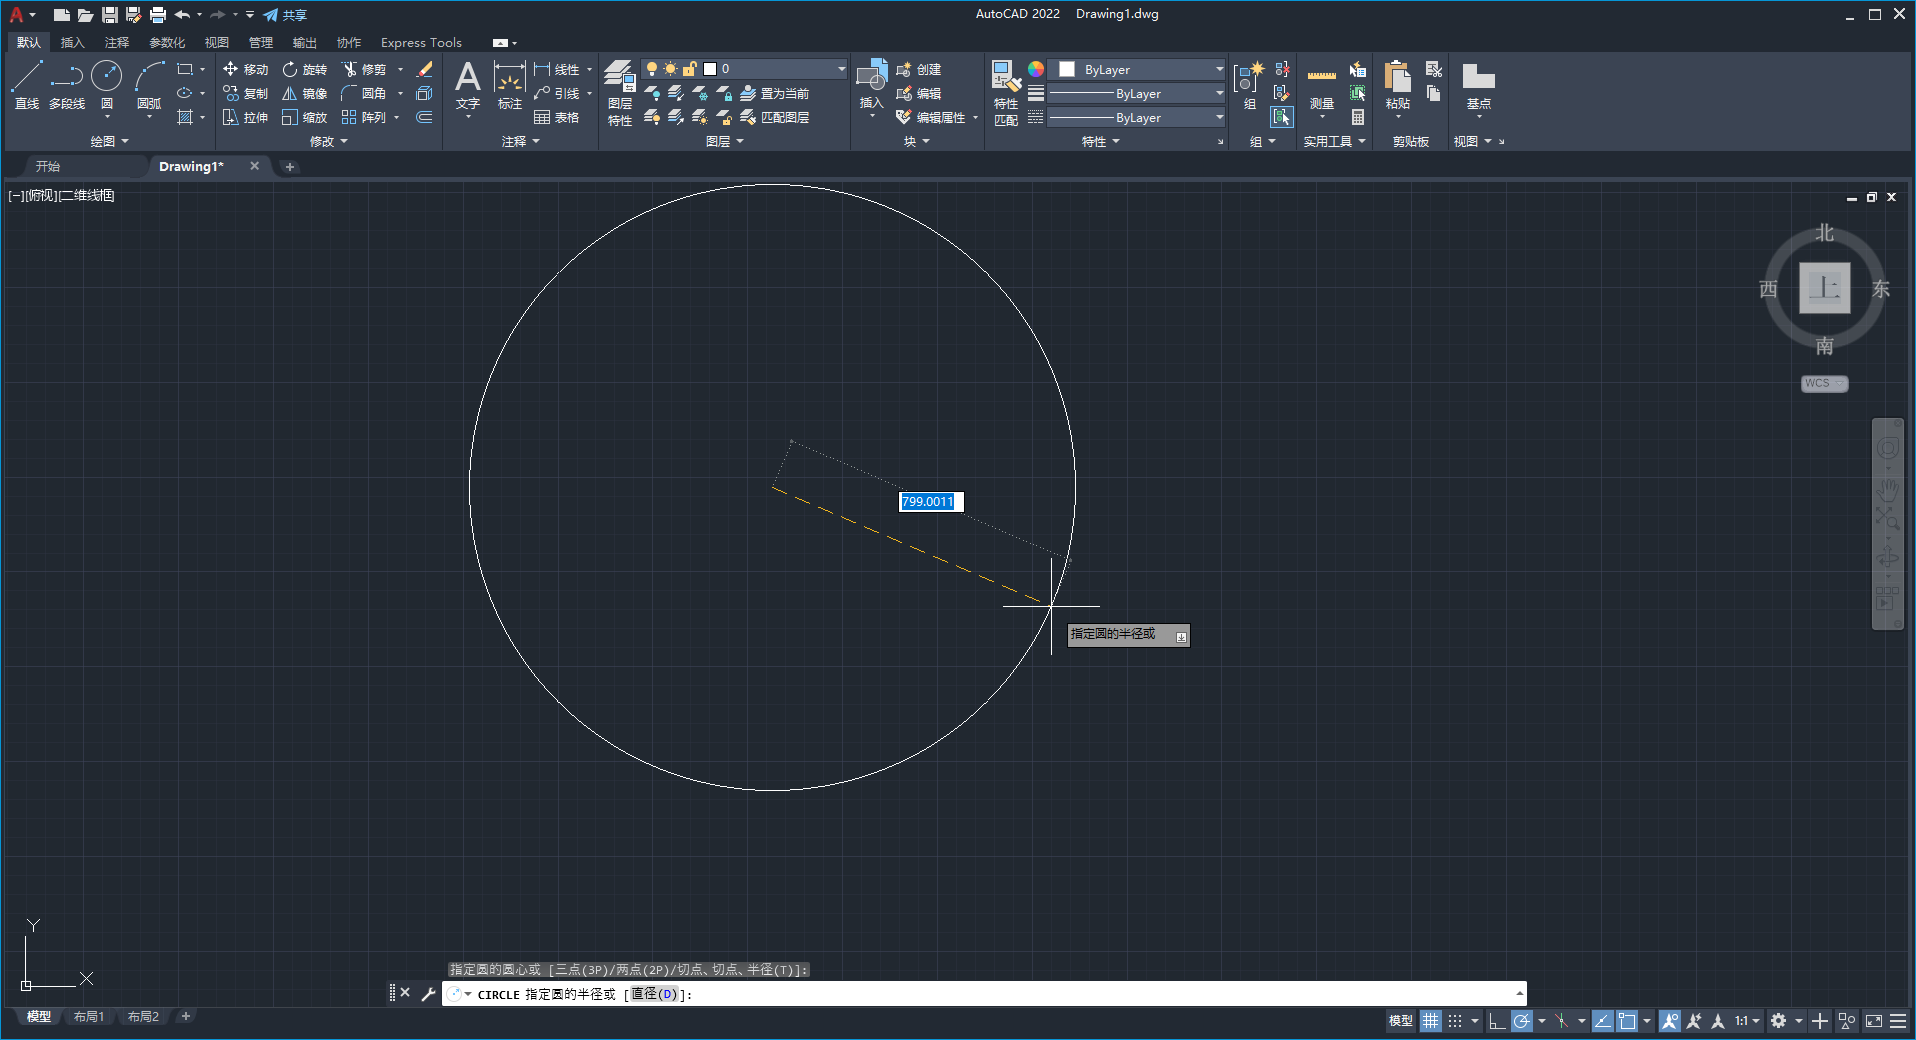
Task: Click the eraser (Erase) tool icon
Action: (424, 69)
